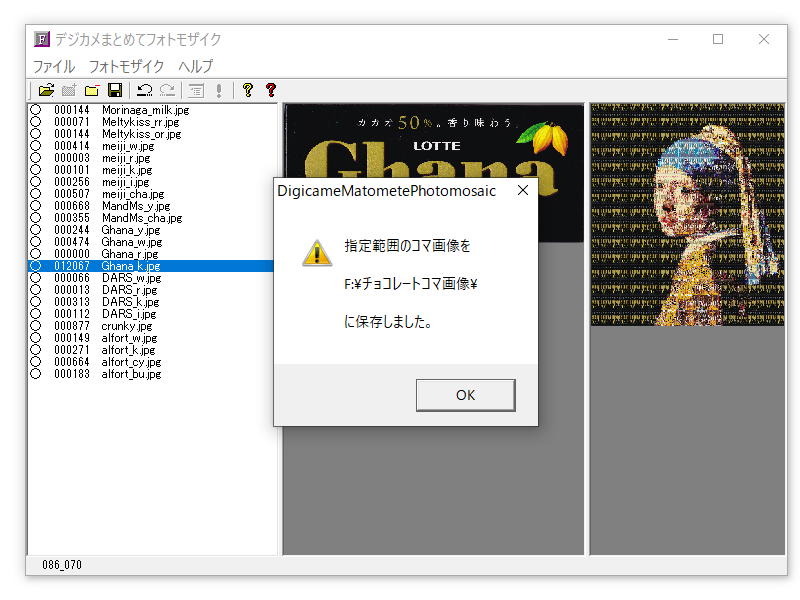Viewport: 800px width, 600px height.
Task: Click the count 000668 in the list
Action: coord(72,206)
